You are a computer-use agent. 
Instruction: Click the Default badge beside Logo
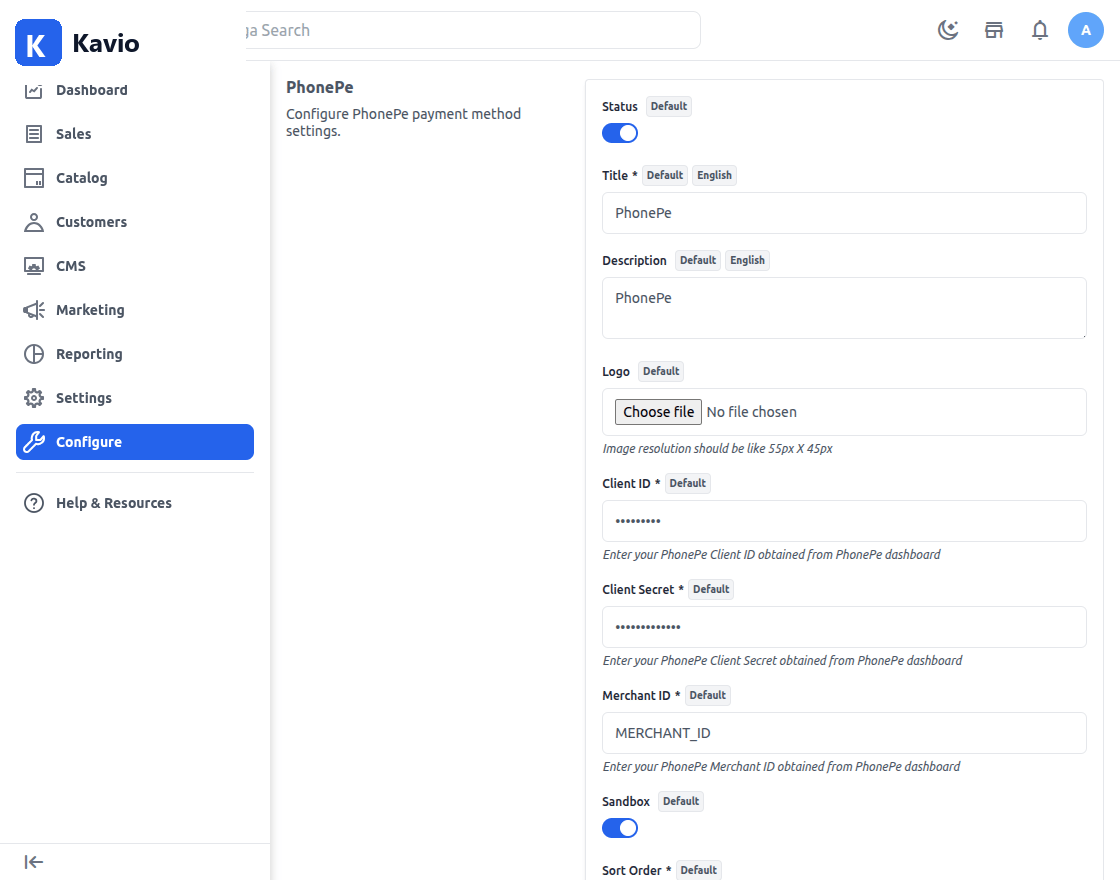tap(661, 371)
